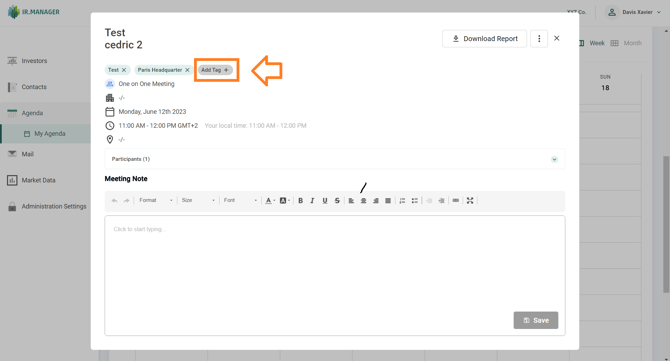670x361 pixels.
Task: Insert a link into the note
Action: click(x=455, y=200)
